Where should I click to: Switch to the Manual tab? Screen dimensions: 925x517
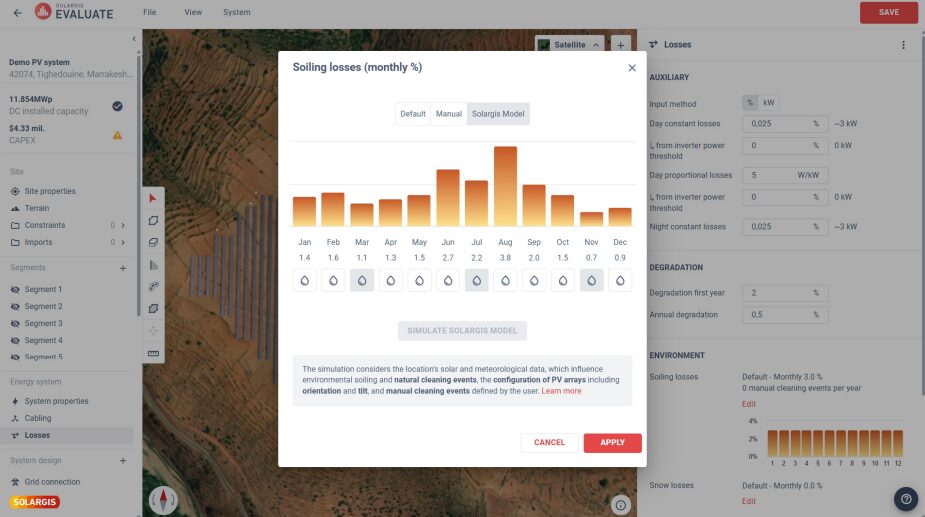pyautogui.click(x=448, y=114)
